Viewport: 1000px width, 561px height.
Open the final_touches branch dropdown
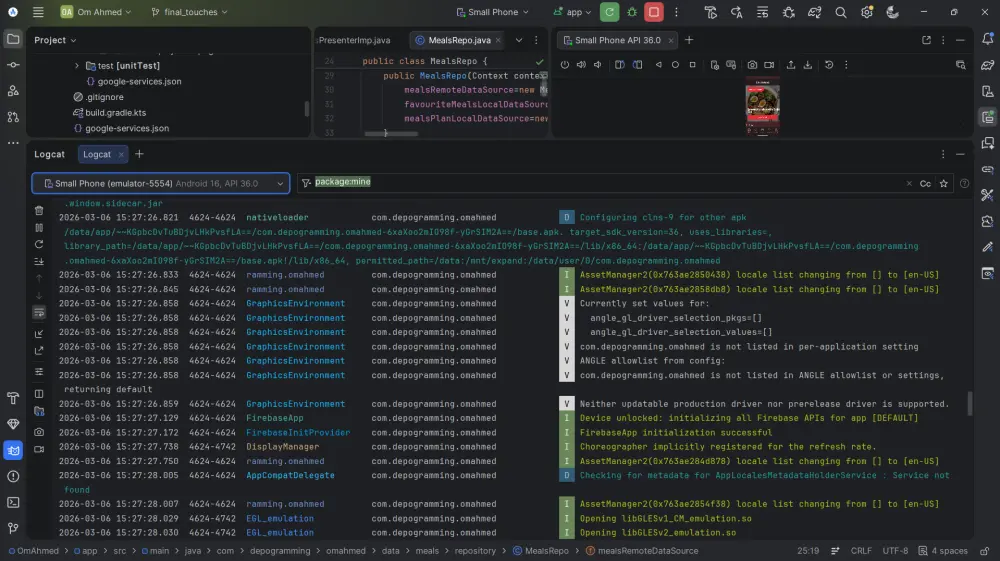pos(189,12)
